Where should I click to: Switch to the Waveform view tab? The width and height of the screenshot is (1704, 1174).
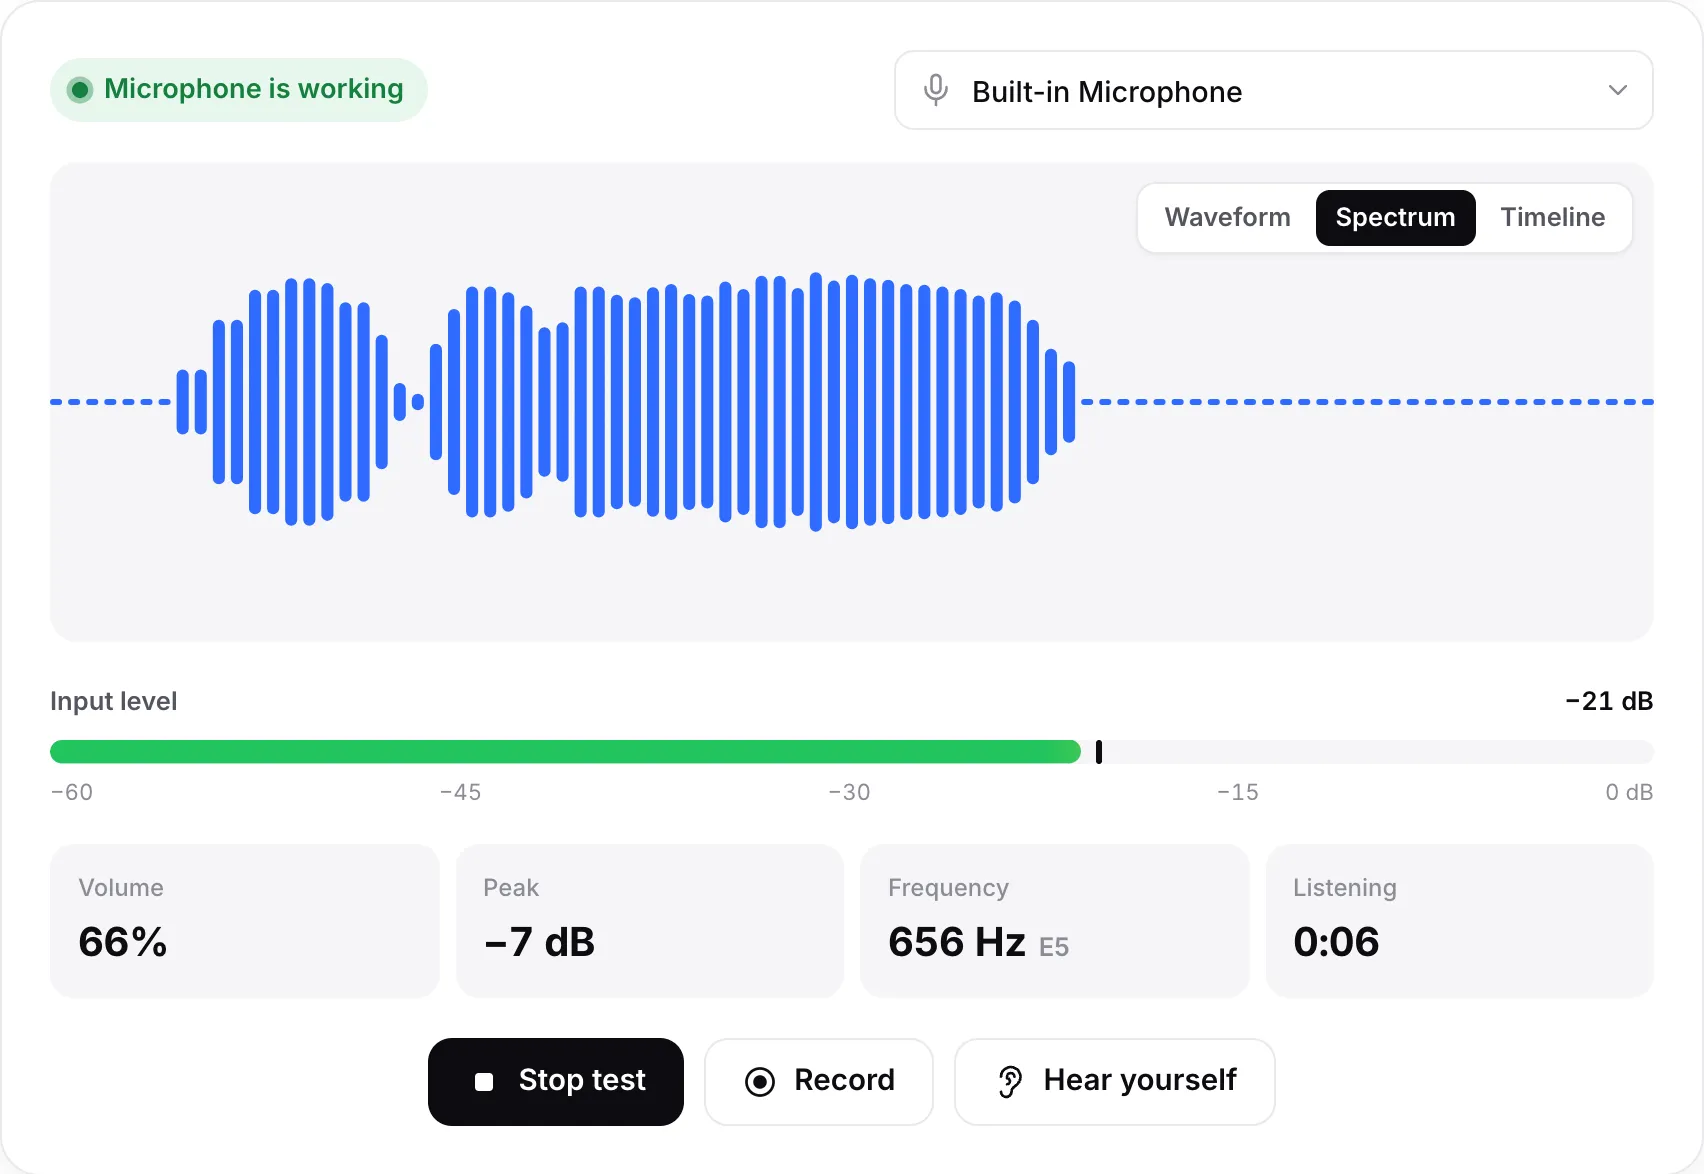click(1227, 218)
